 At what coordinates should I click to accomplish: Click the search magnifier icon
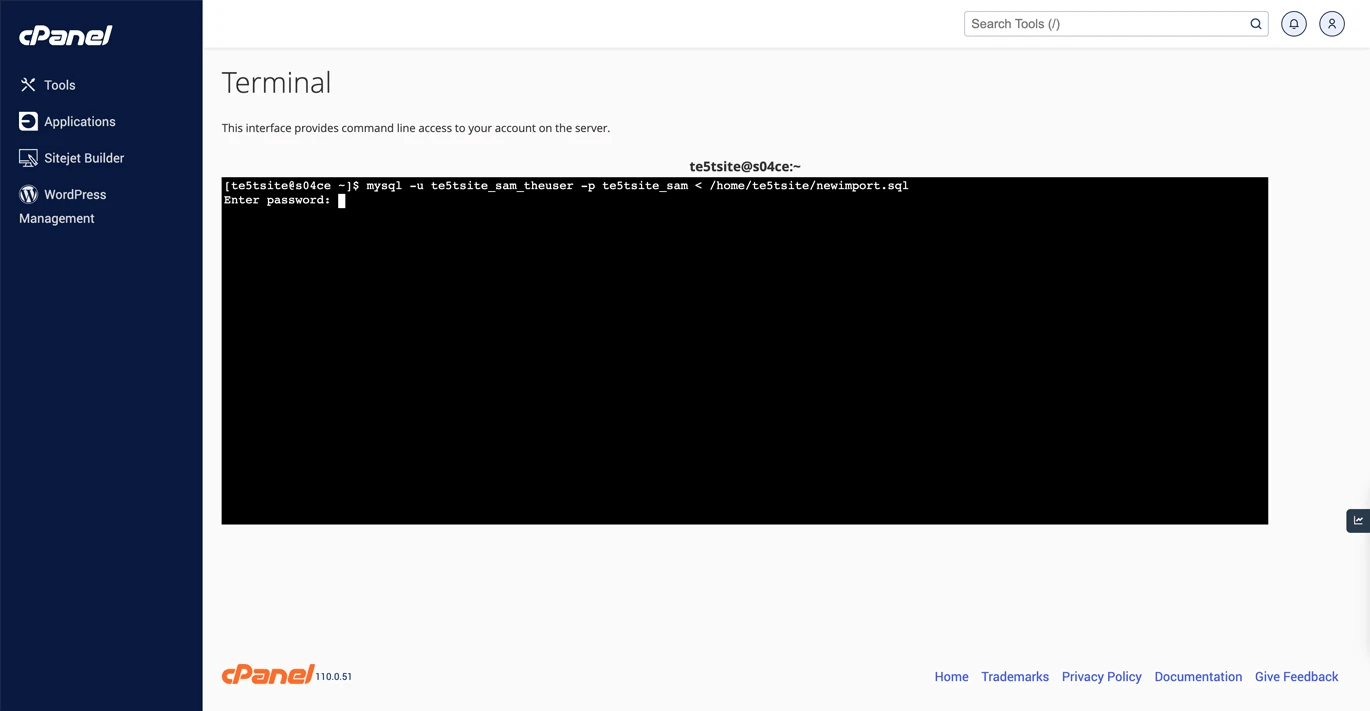(1256, 24)
